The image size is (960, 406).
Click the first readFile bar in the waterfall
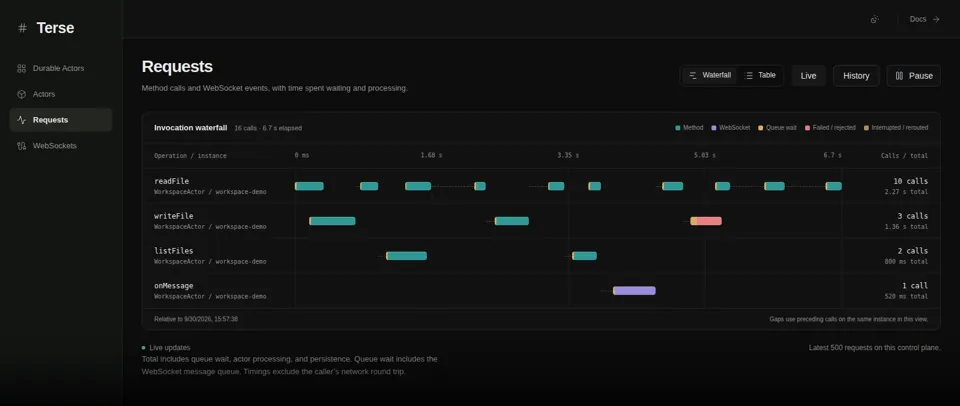[309, 186]
